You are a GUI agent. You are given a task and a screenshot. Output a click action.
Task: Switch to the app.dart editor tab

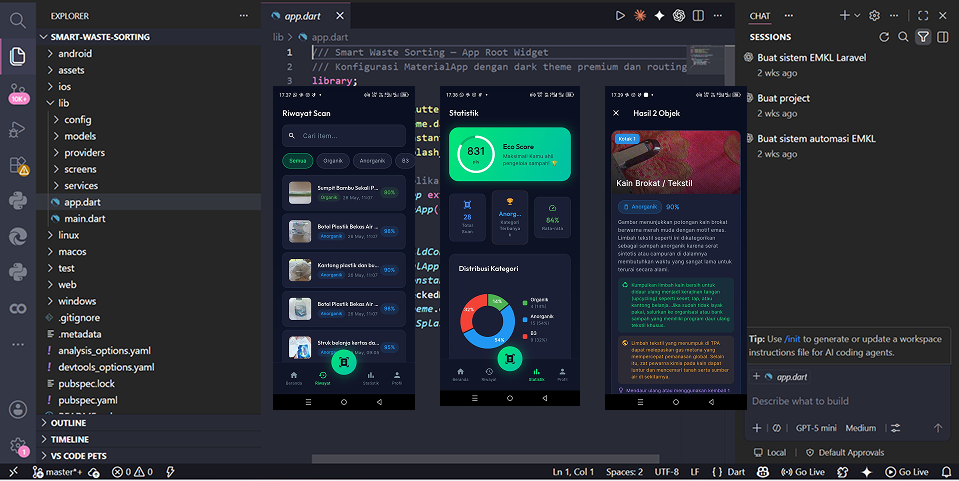click(x=304, y=16)
